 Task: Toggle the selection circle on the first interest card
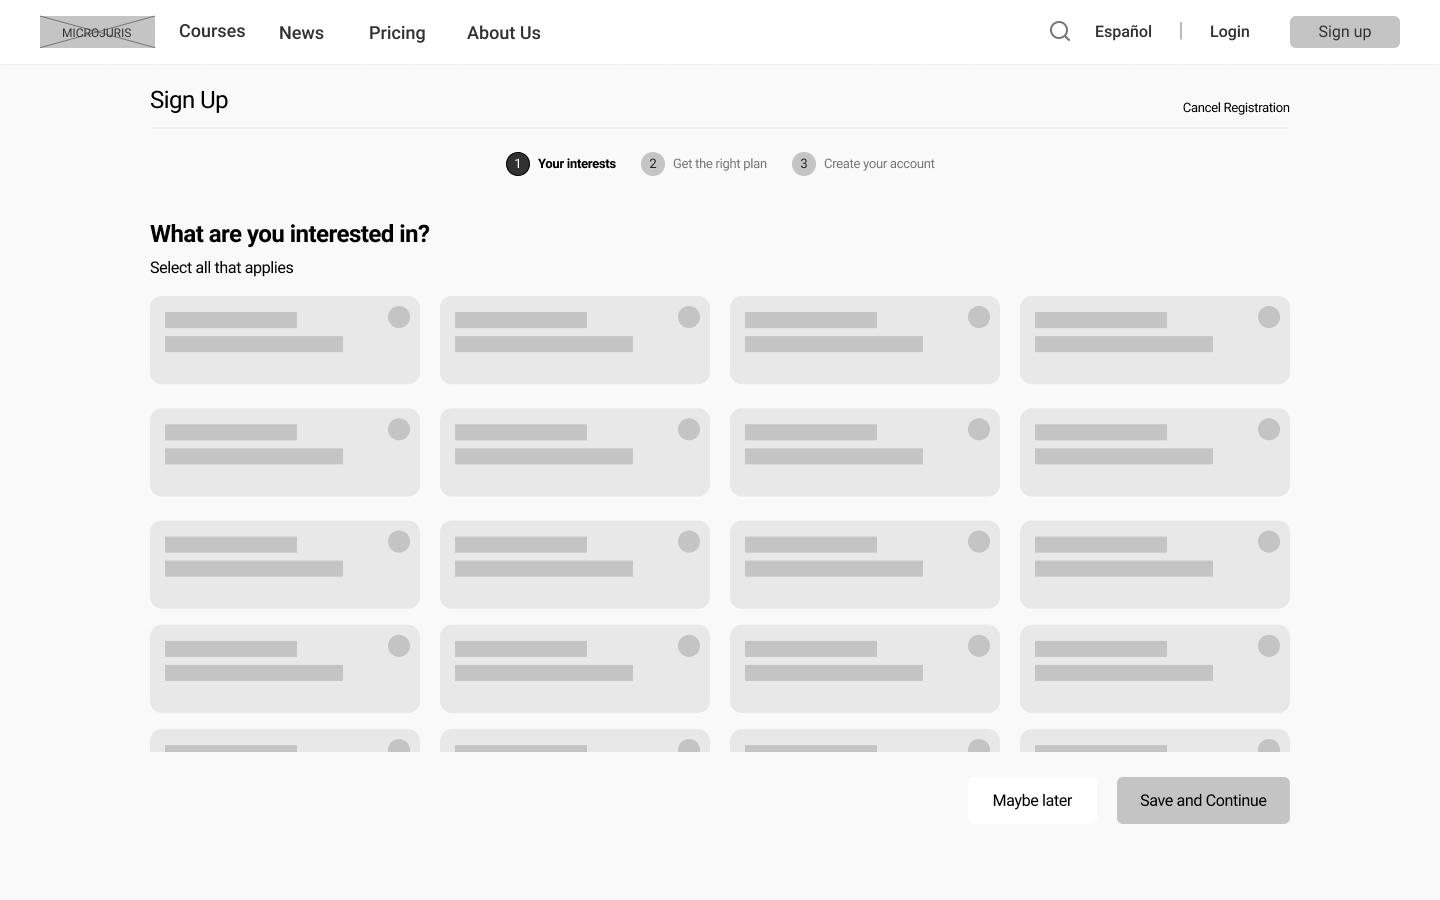tap(399, 316)
